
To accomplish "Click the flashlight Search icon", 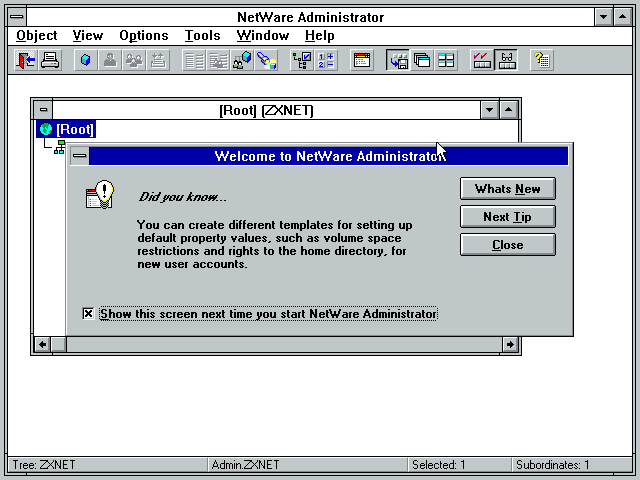I will click(266, 60).
